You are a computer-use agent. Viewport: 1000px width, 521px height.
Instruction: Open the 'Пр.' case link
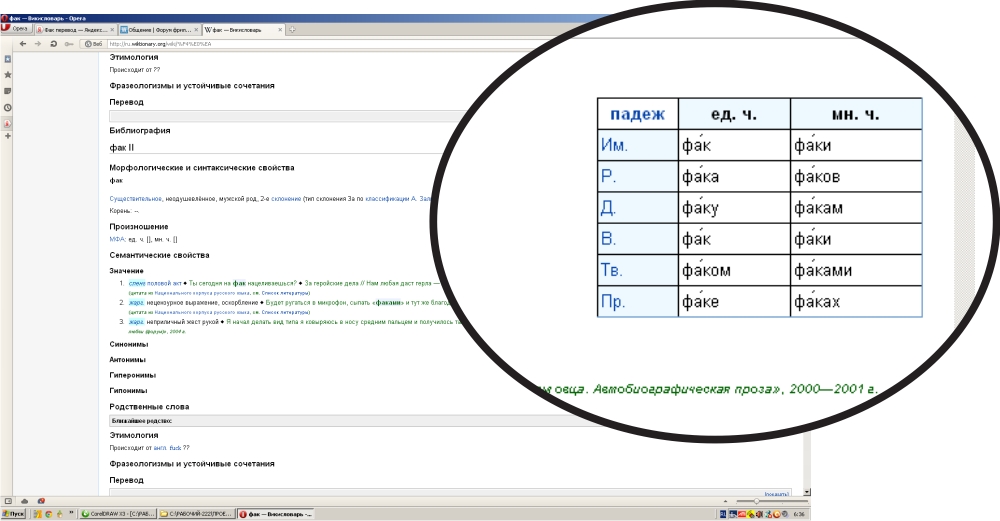[613, 302]
